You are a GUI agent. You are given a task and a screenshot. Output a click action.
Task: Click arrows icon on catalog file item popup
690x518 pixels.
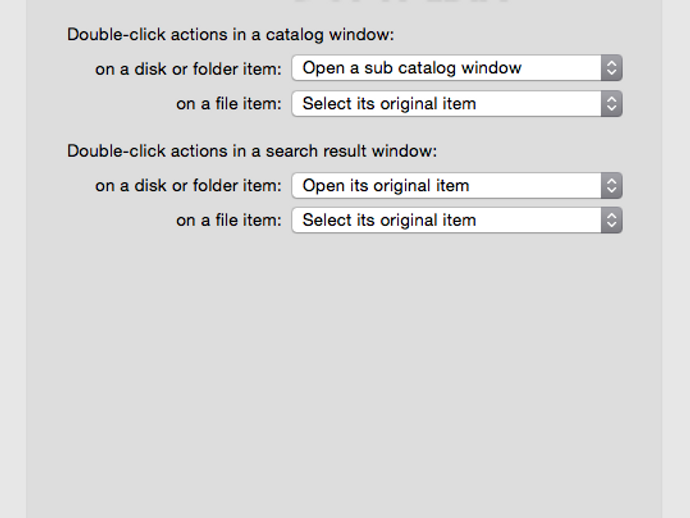pyautogui.click(x=612, y=104)
